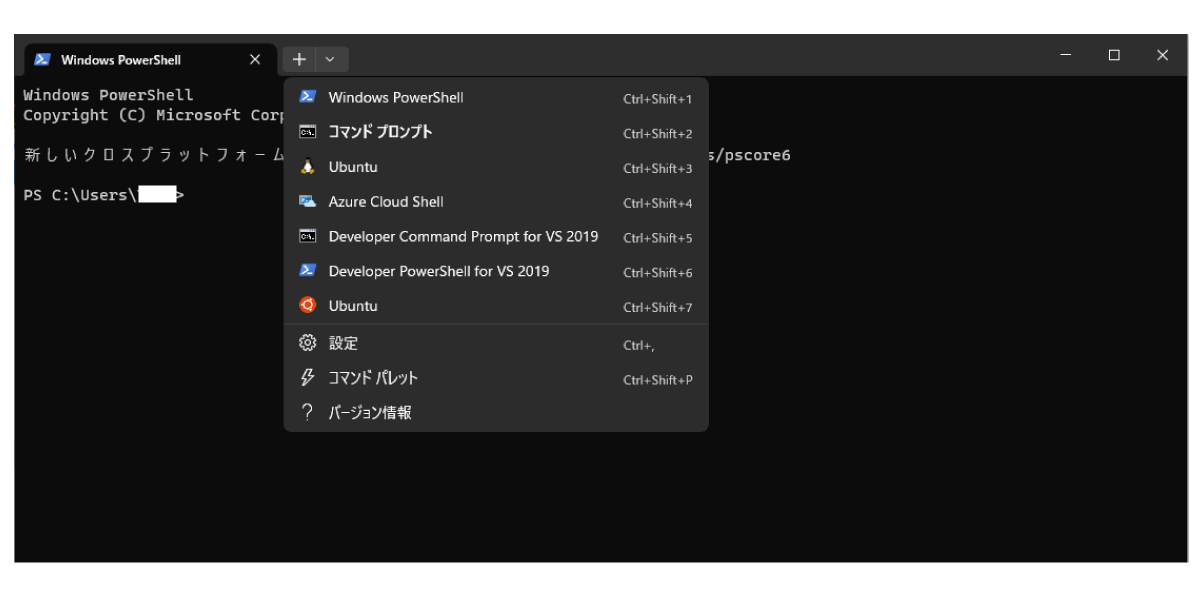This screenshot has width=1200, height=600.
Task: Open Ubuntu profile with Ctrl+Shift+3
Action: 496,167
